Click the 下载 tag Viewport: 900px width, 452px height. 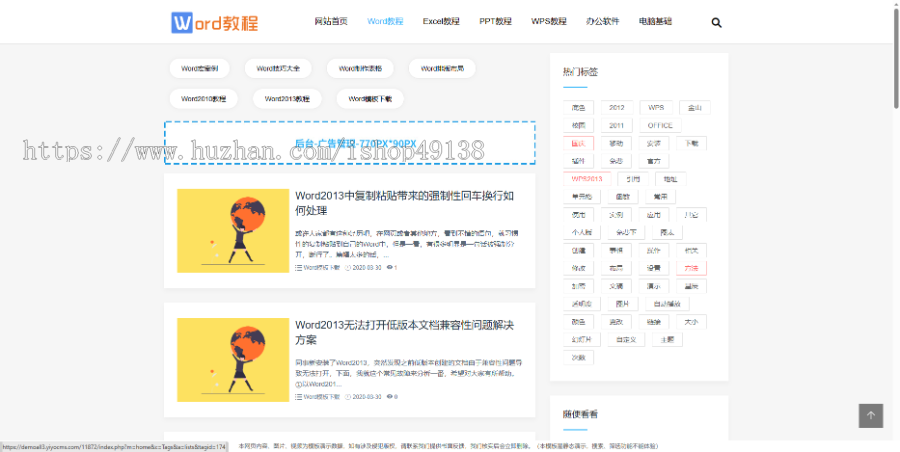pos(691,143)
